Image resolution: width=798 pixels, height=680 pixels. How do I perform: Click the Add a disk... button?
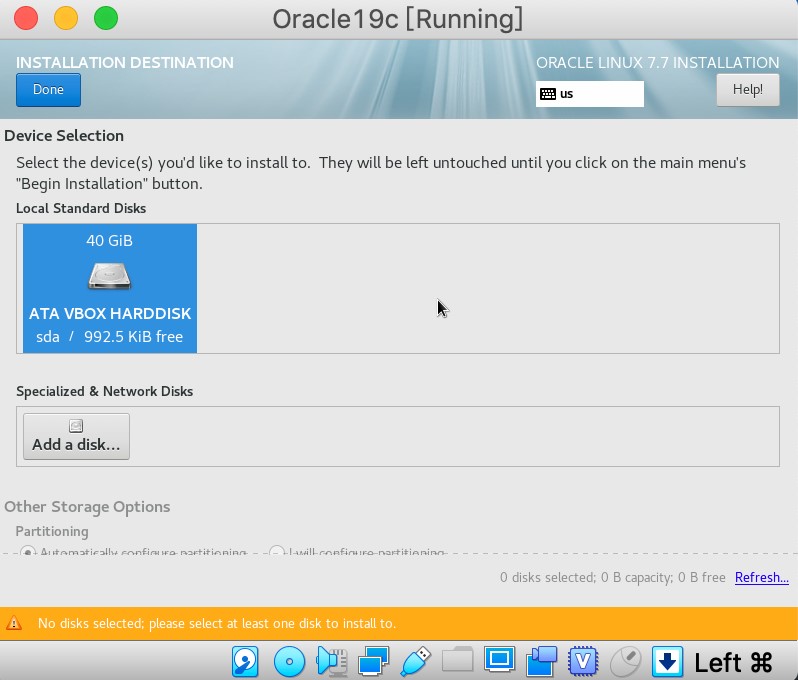76,437
